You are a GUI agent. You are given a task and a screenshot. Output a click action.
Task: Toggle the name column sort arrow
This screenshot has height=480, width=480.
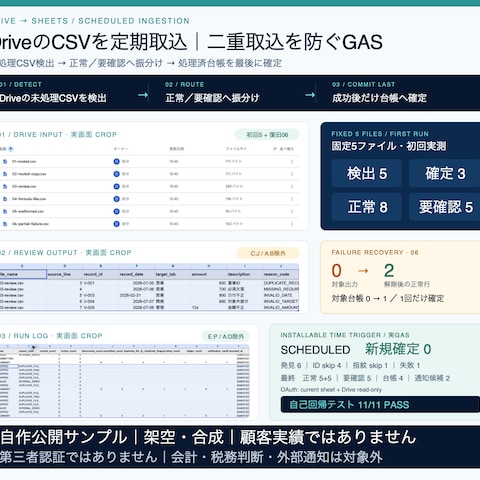click(11, 149)
